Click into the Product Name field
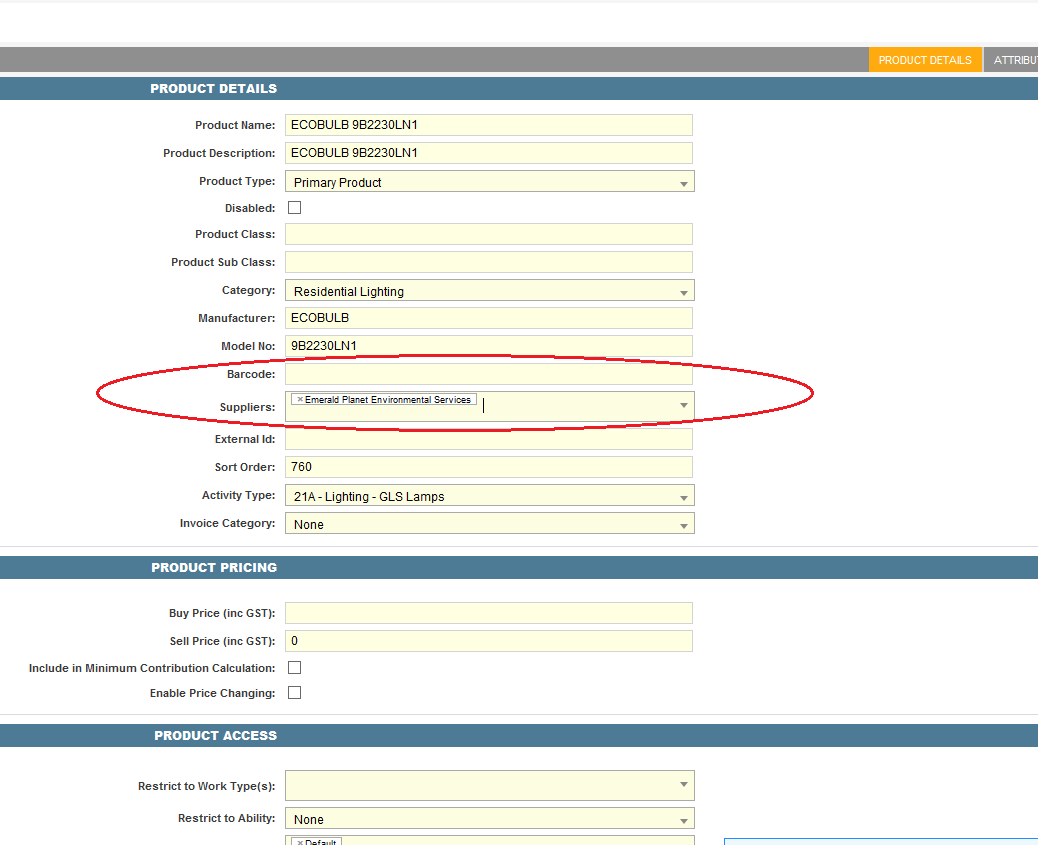Screen dimensions: 1038x845 pos(488,126)
